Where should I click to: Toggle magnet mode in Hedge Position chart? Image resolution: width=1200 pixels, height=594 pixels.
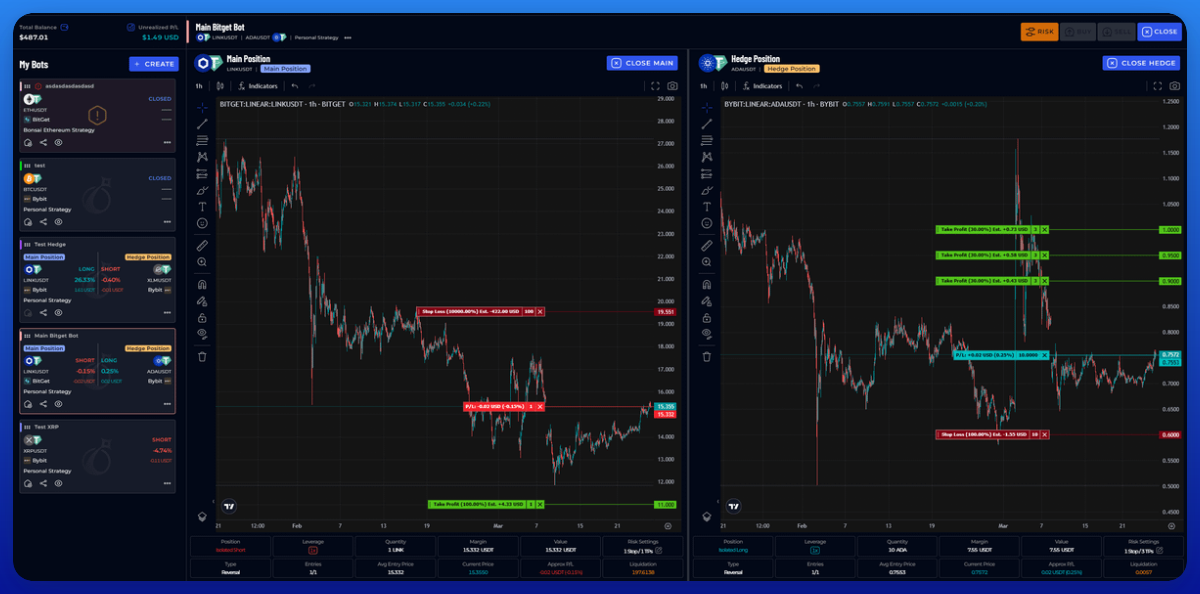pos(707,284)
